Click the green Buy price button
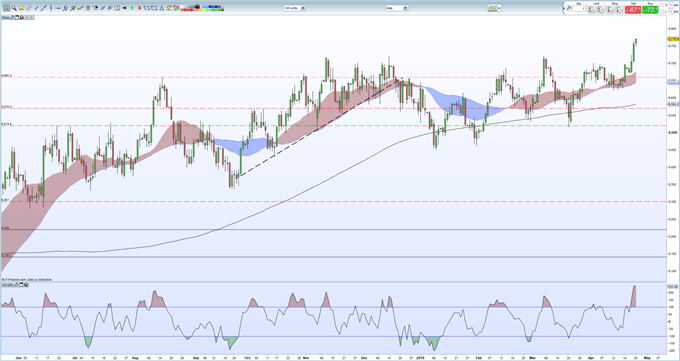The image size is (680, 361). [650, 10]
